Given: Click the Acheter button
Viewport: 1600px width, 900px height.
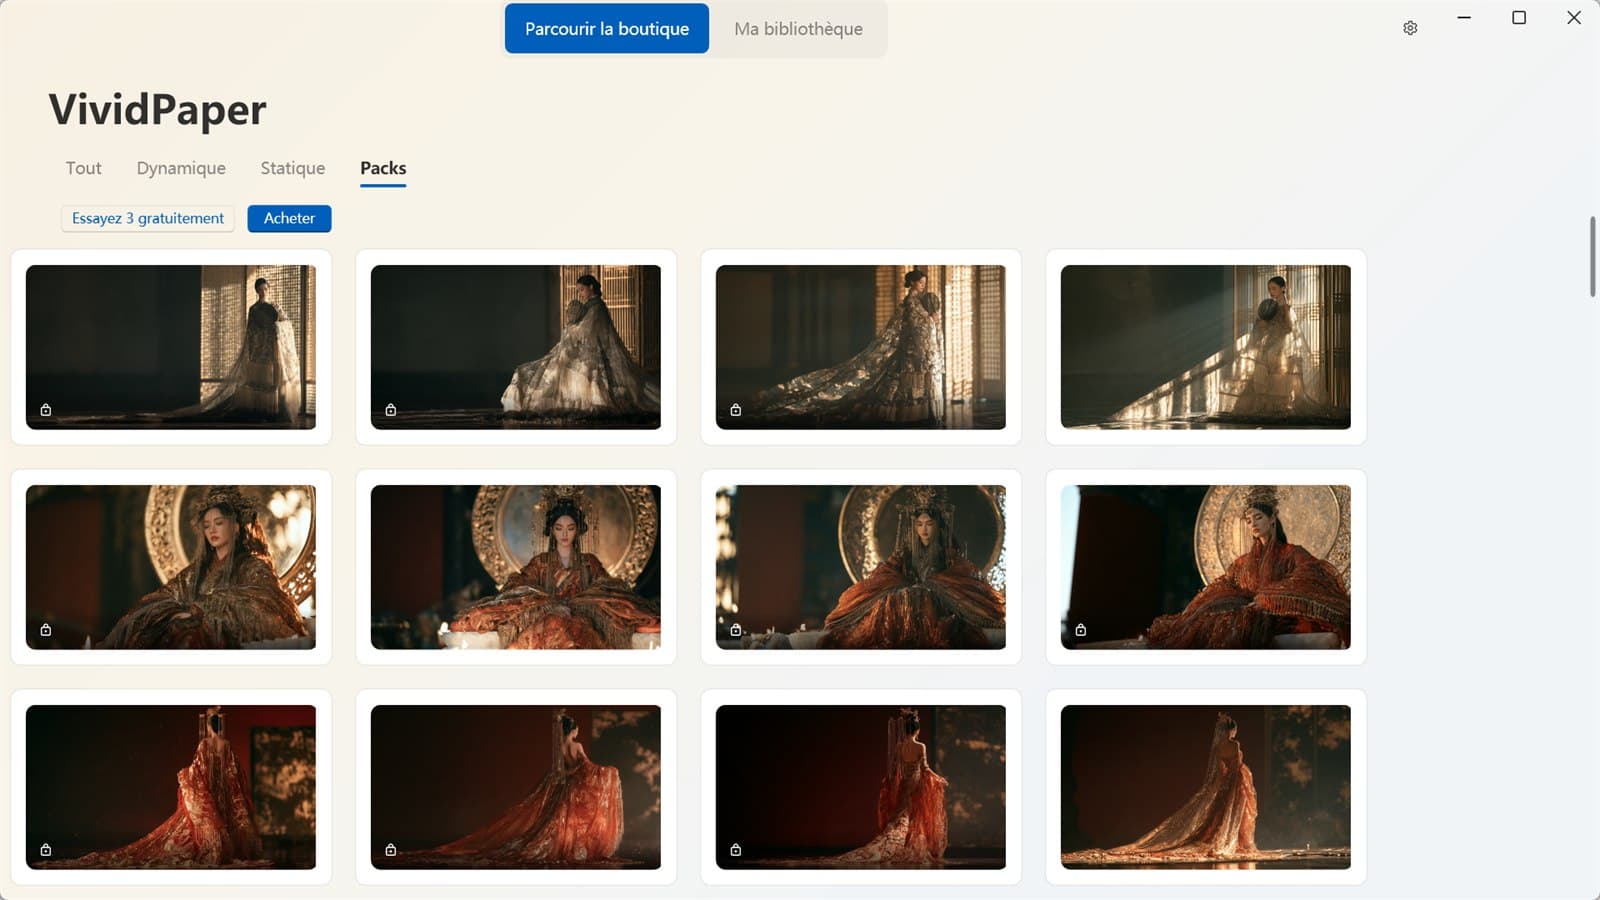Looking at the screenshot, I should point(289,218).
